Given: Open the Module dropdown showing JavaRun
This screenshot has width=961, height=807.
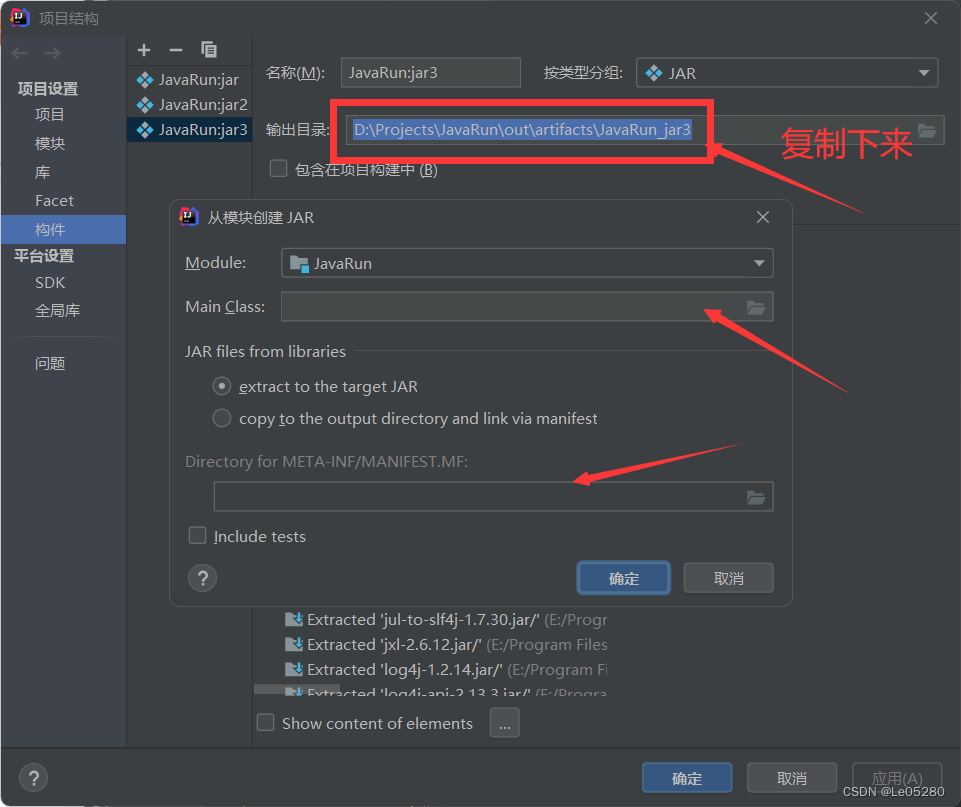Looking at the screenshot, I should point(527,263).
